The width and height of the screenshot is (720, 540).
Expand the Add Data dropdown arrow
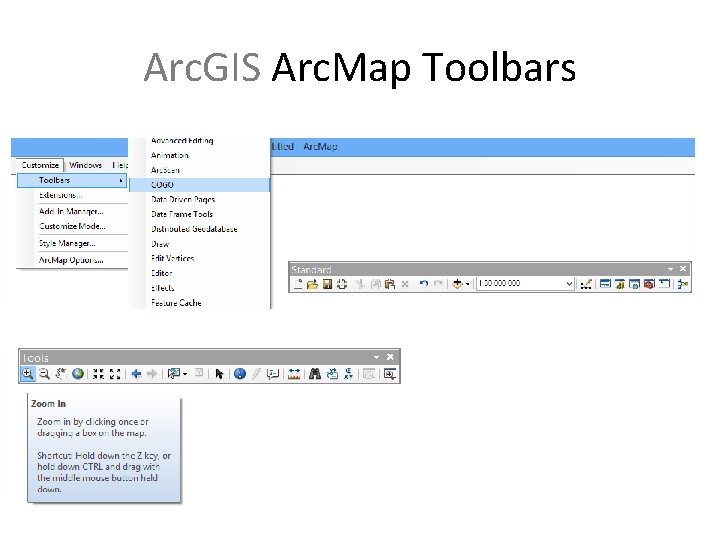(x=467, y=284)
